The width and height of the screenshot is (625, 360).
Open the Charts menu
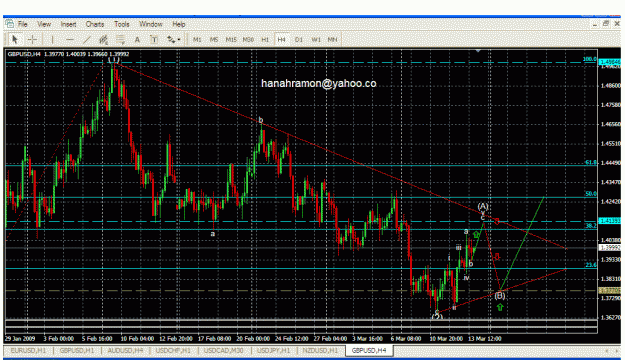[x=95, y=24]
